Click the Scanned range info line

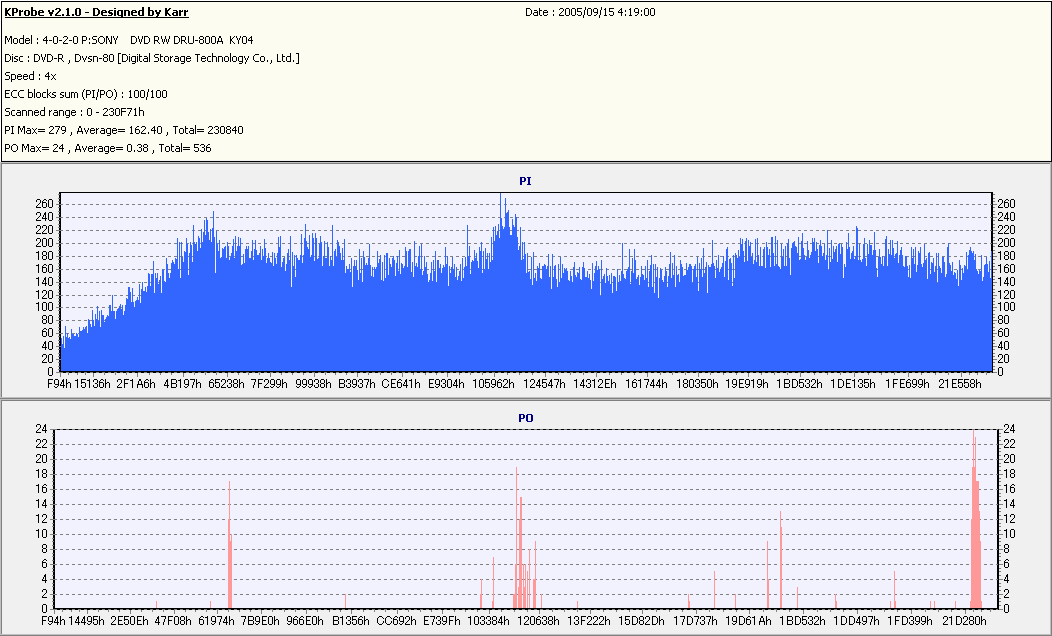coord(74,112)
